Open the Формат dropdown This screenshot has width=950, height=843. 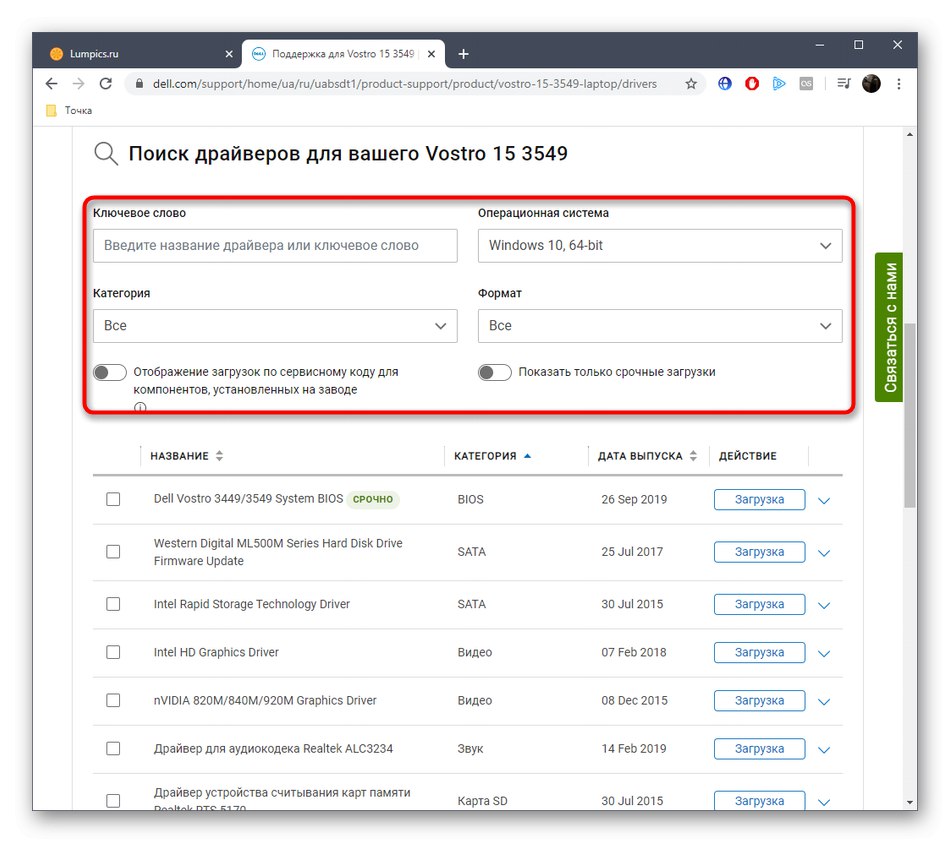(660, 325)
